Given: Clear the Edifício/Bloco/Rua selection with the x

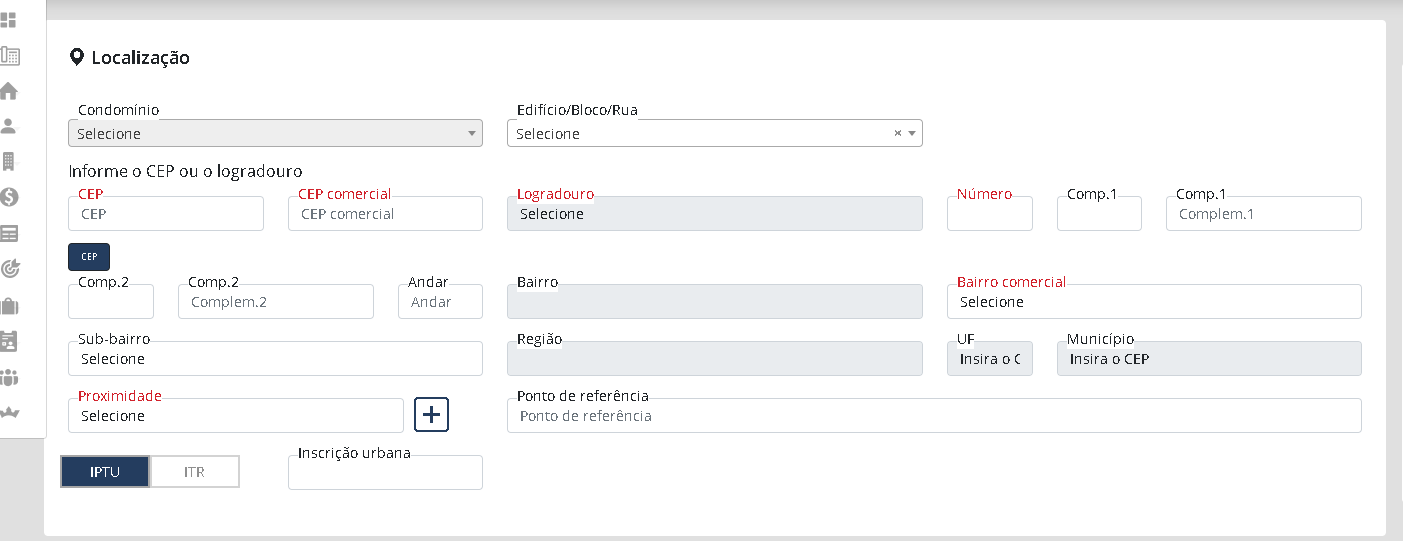Looking at the screenshot, I should point(897,133).
